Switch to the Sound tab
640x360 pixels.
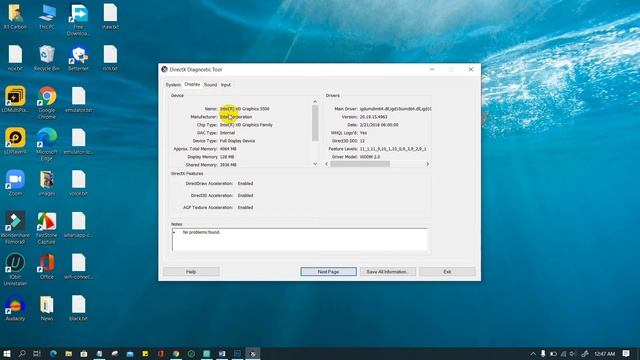point(210,85)
